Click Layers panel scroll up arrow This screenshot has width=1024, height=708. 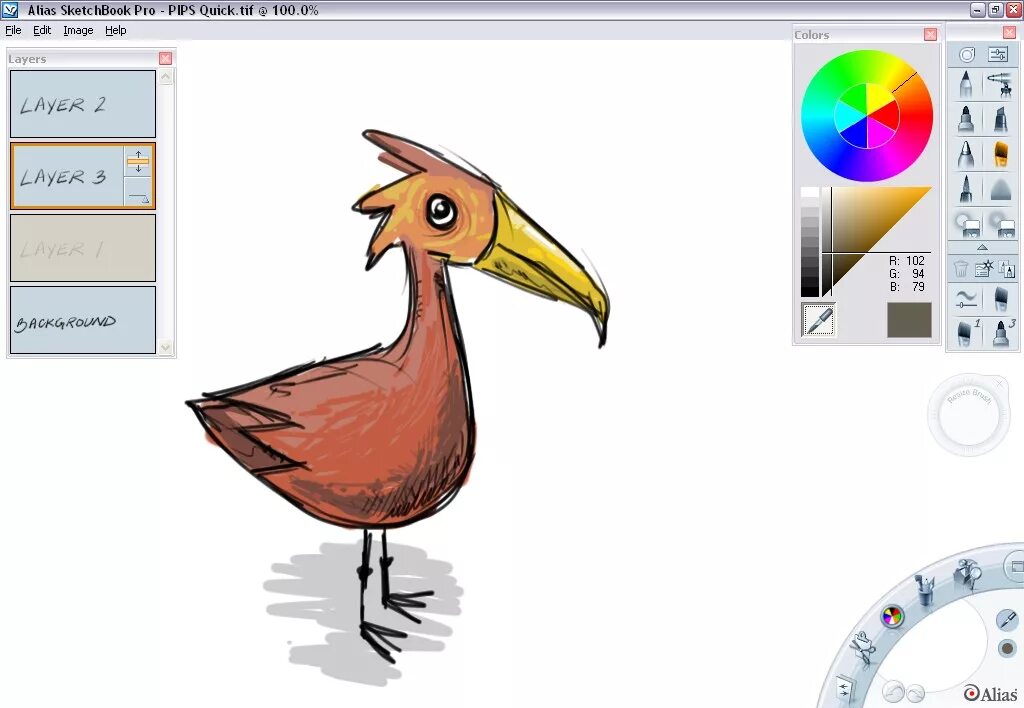(166, 77)
